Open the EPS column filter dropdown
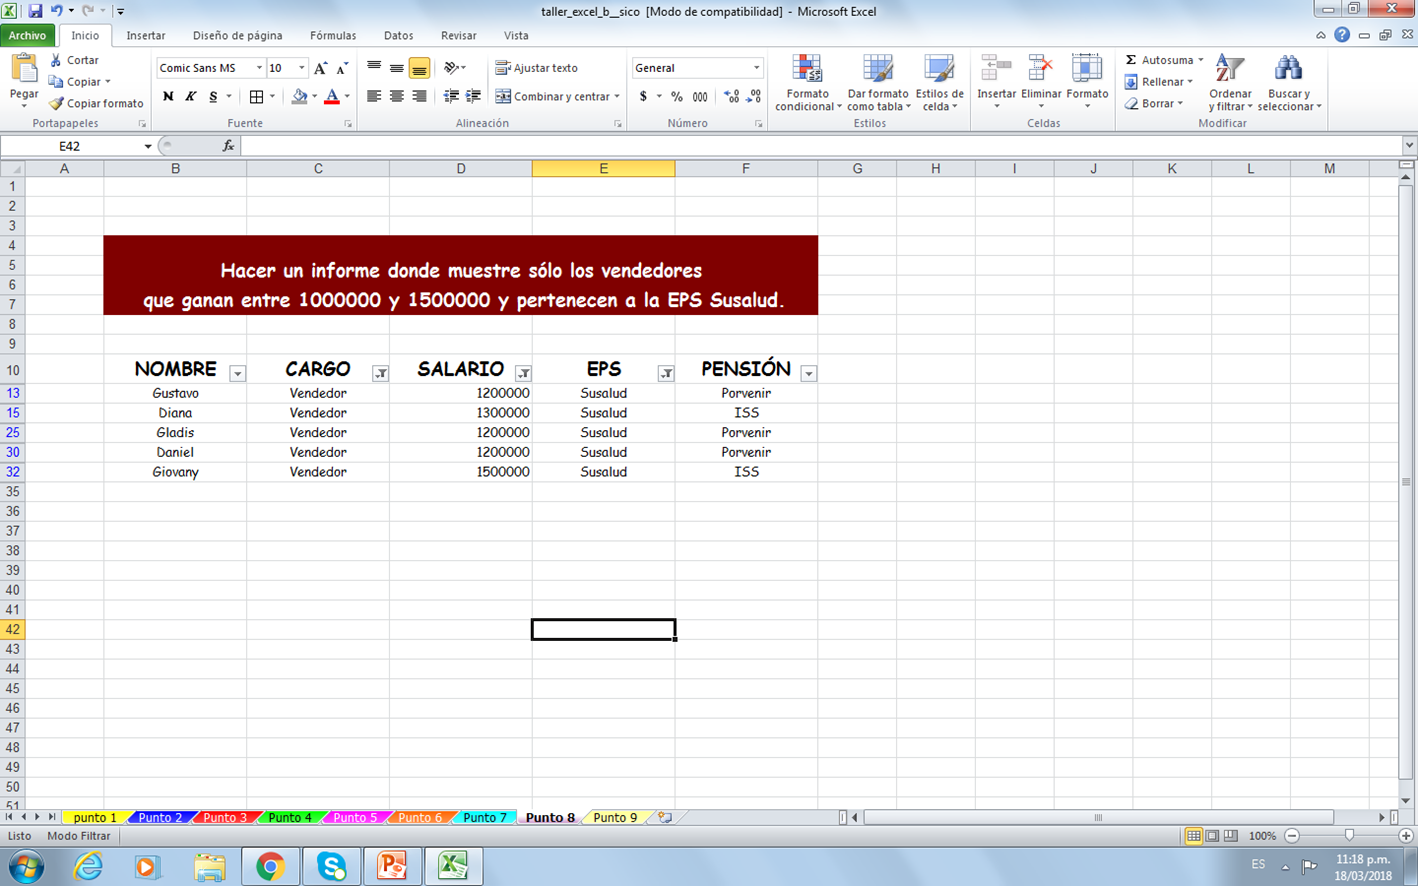Image resolution: width=1418 pixels, height=886 pixels. (666, 373)
